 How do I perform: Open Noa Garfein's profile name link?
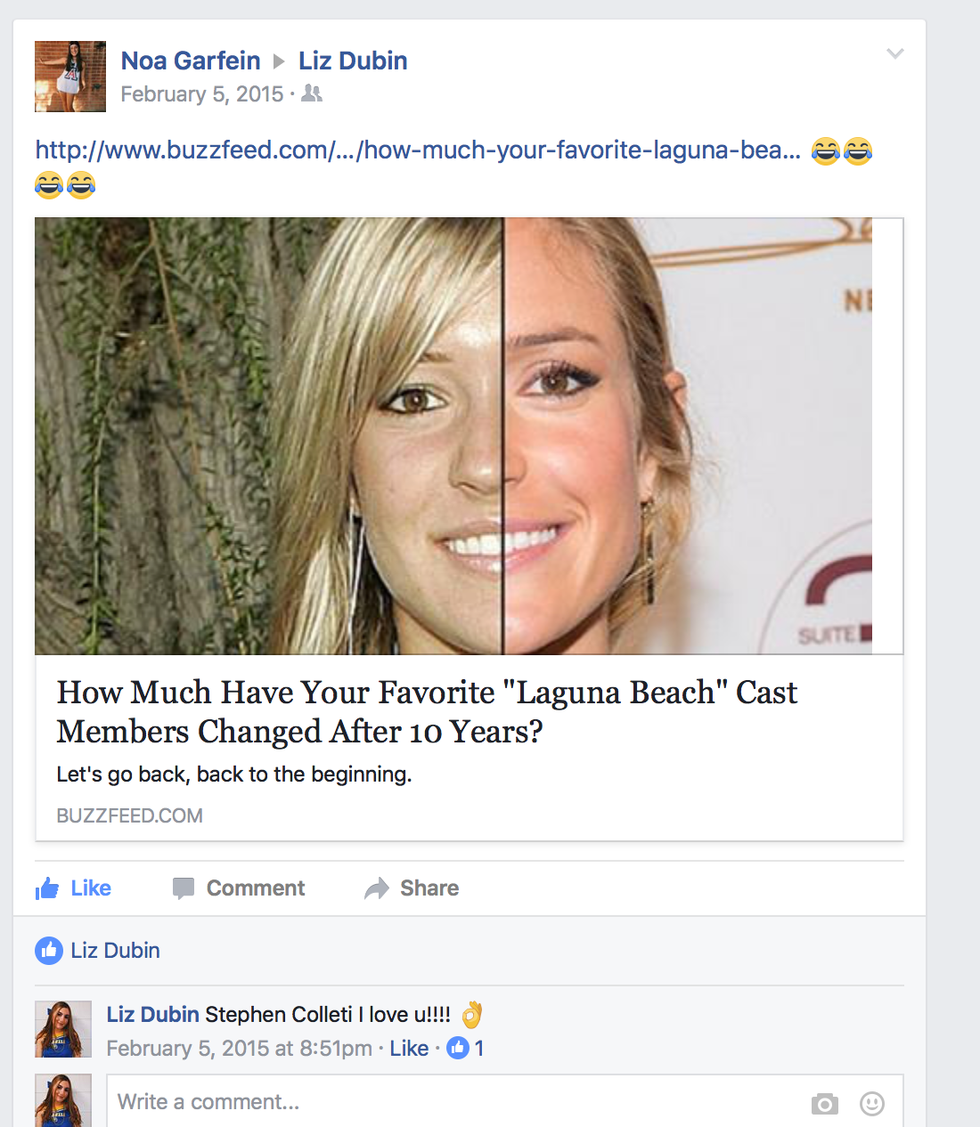click(x=190, y=61)
